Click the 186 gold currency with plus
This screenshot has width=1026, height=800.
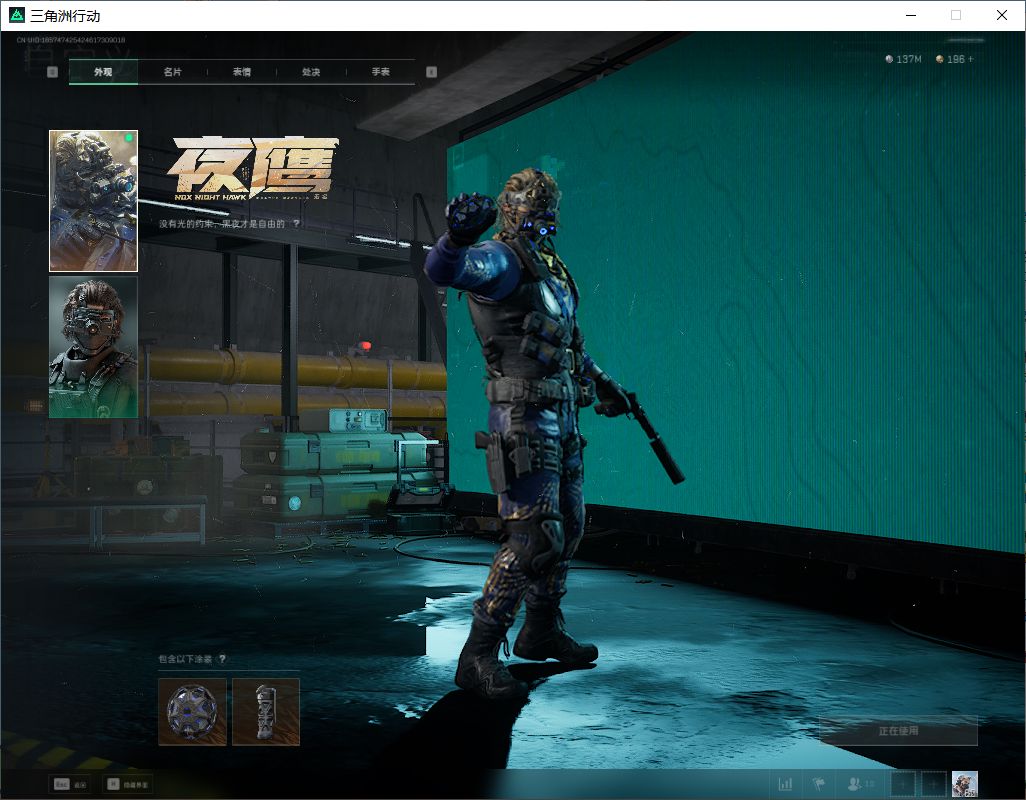[x=955, y=60]
